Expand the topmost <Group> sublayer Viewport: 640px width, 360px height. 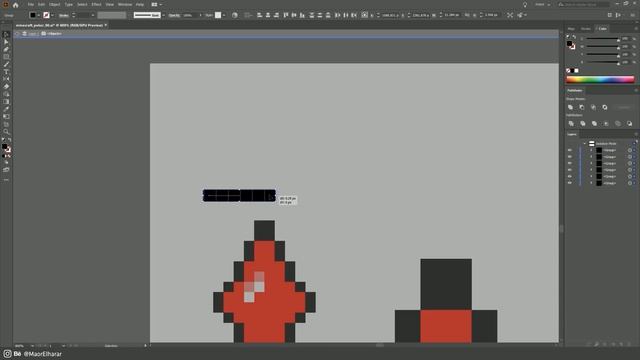click(x=591, y=150)
